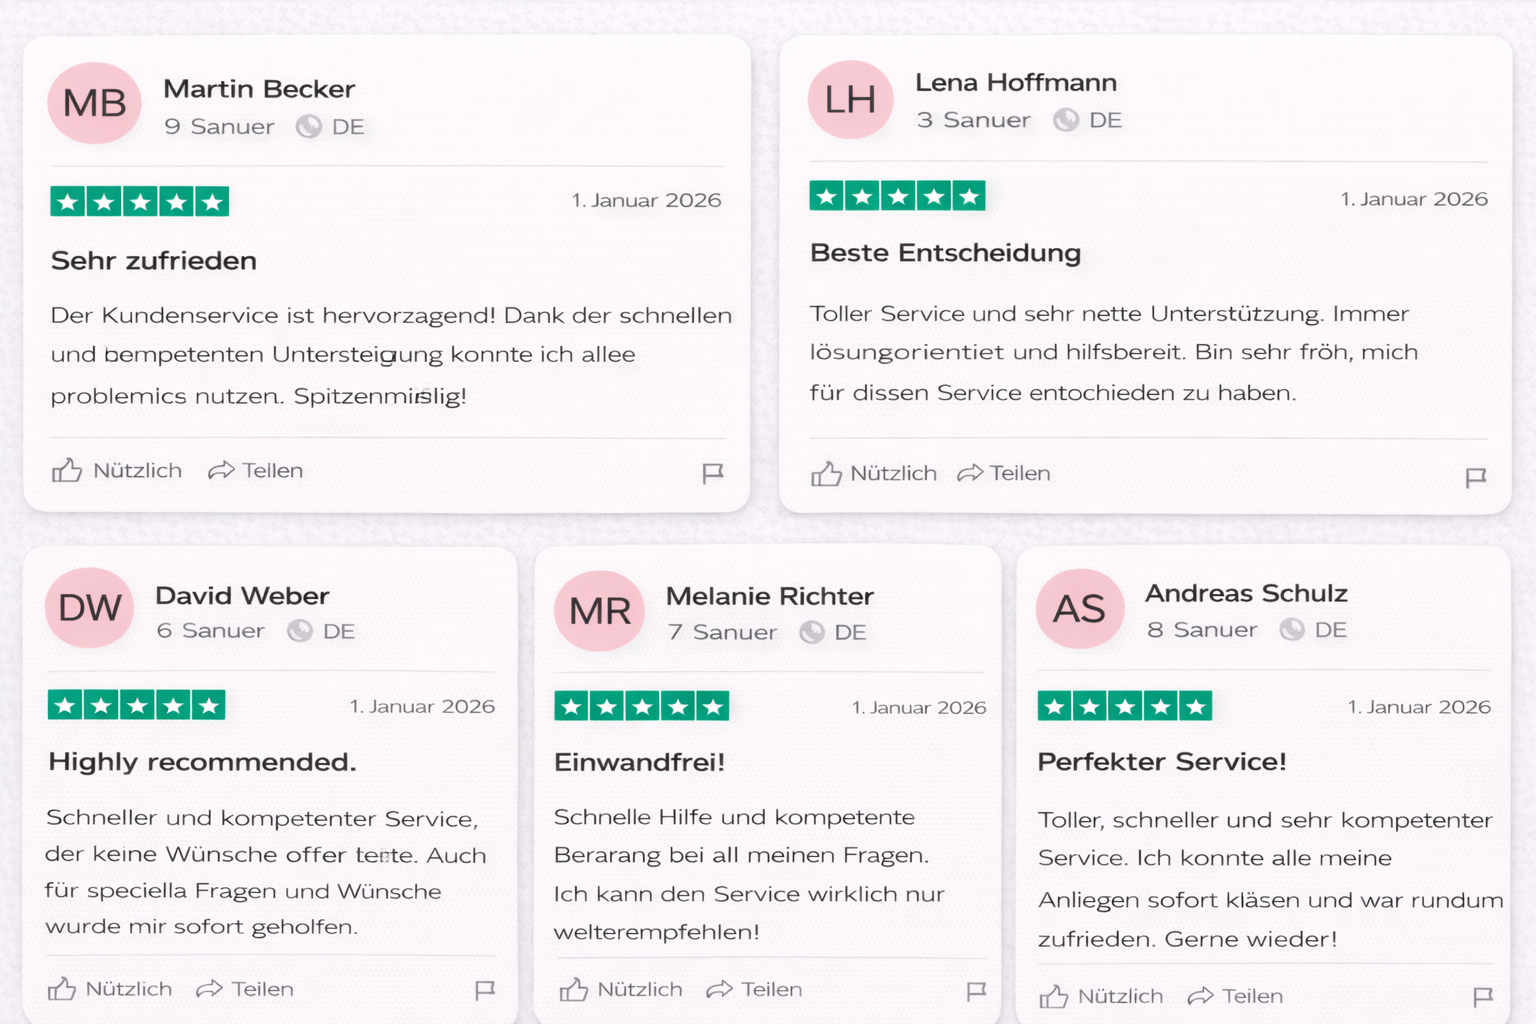Click the "Sehr zufrieden" review title
Screen dimensions: 1536x1024
click(x=154, y=261)
